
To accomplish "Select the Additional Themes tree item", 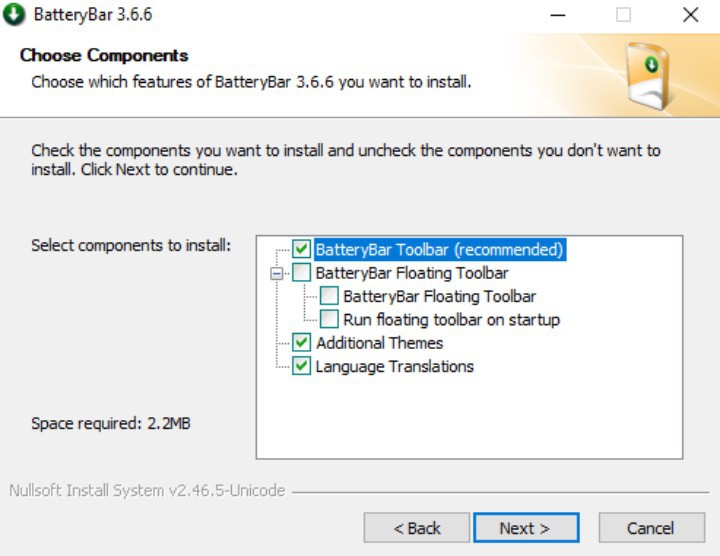I will 379,343.
